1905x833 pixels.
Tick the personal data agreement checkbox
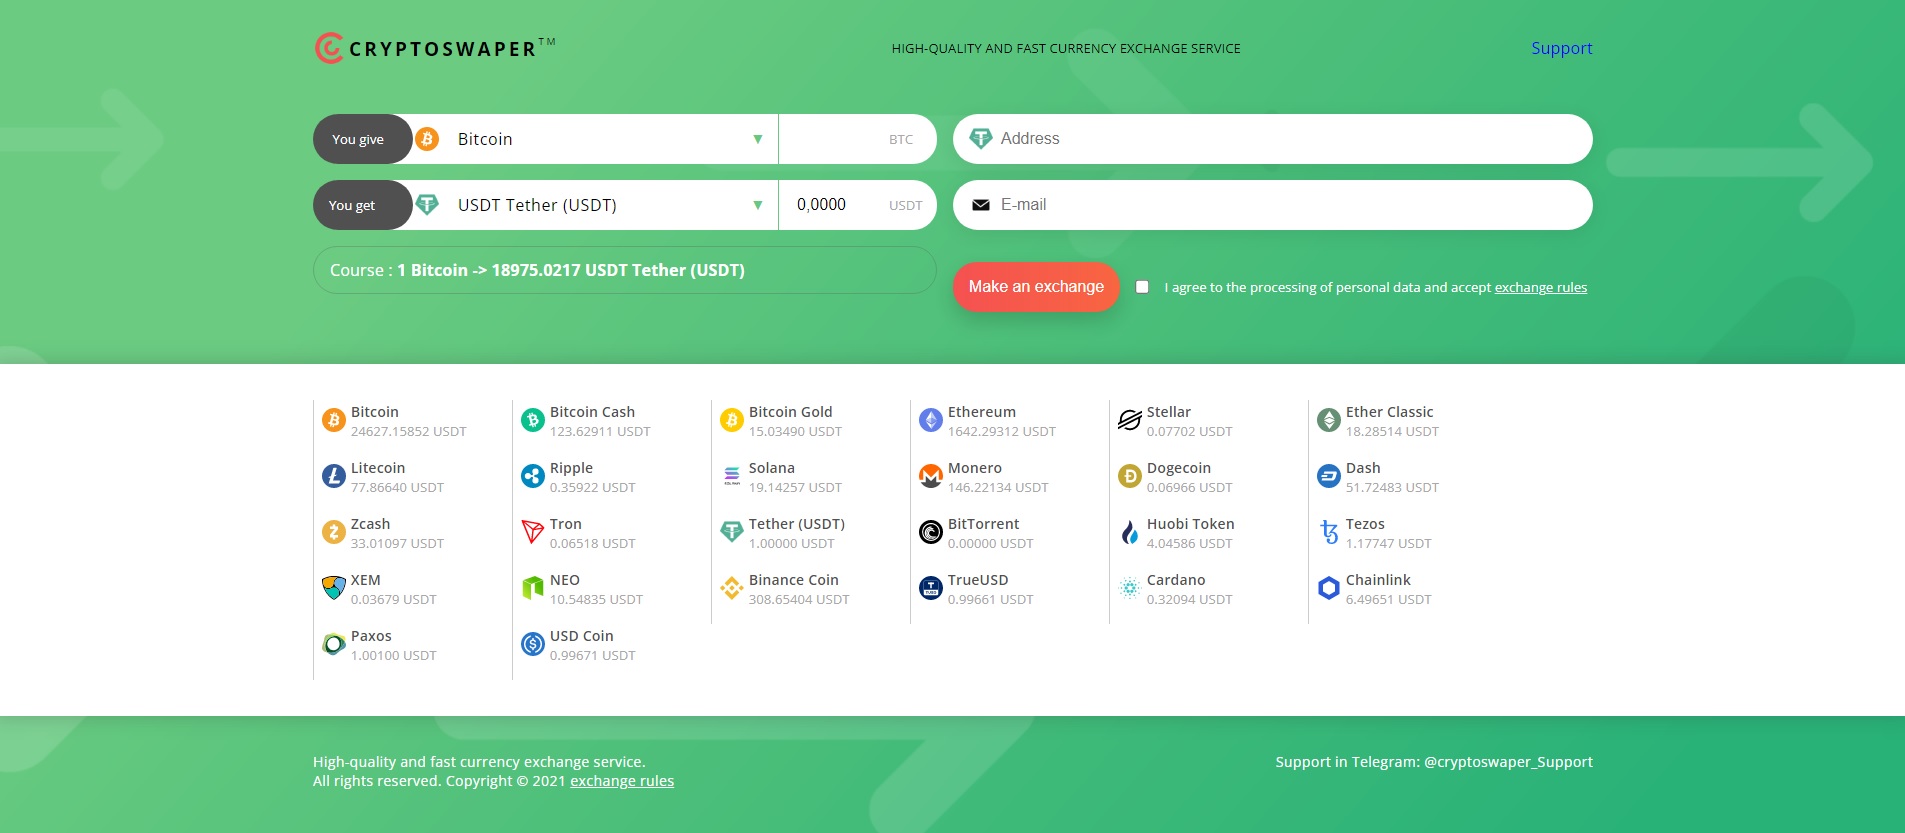pyautogui.click(x=1142, y=287)
